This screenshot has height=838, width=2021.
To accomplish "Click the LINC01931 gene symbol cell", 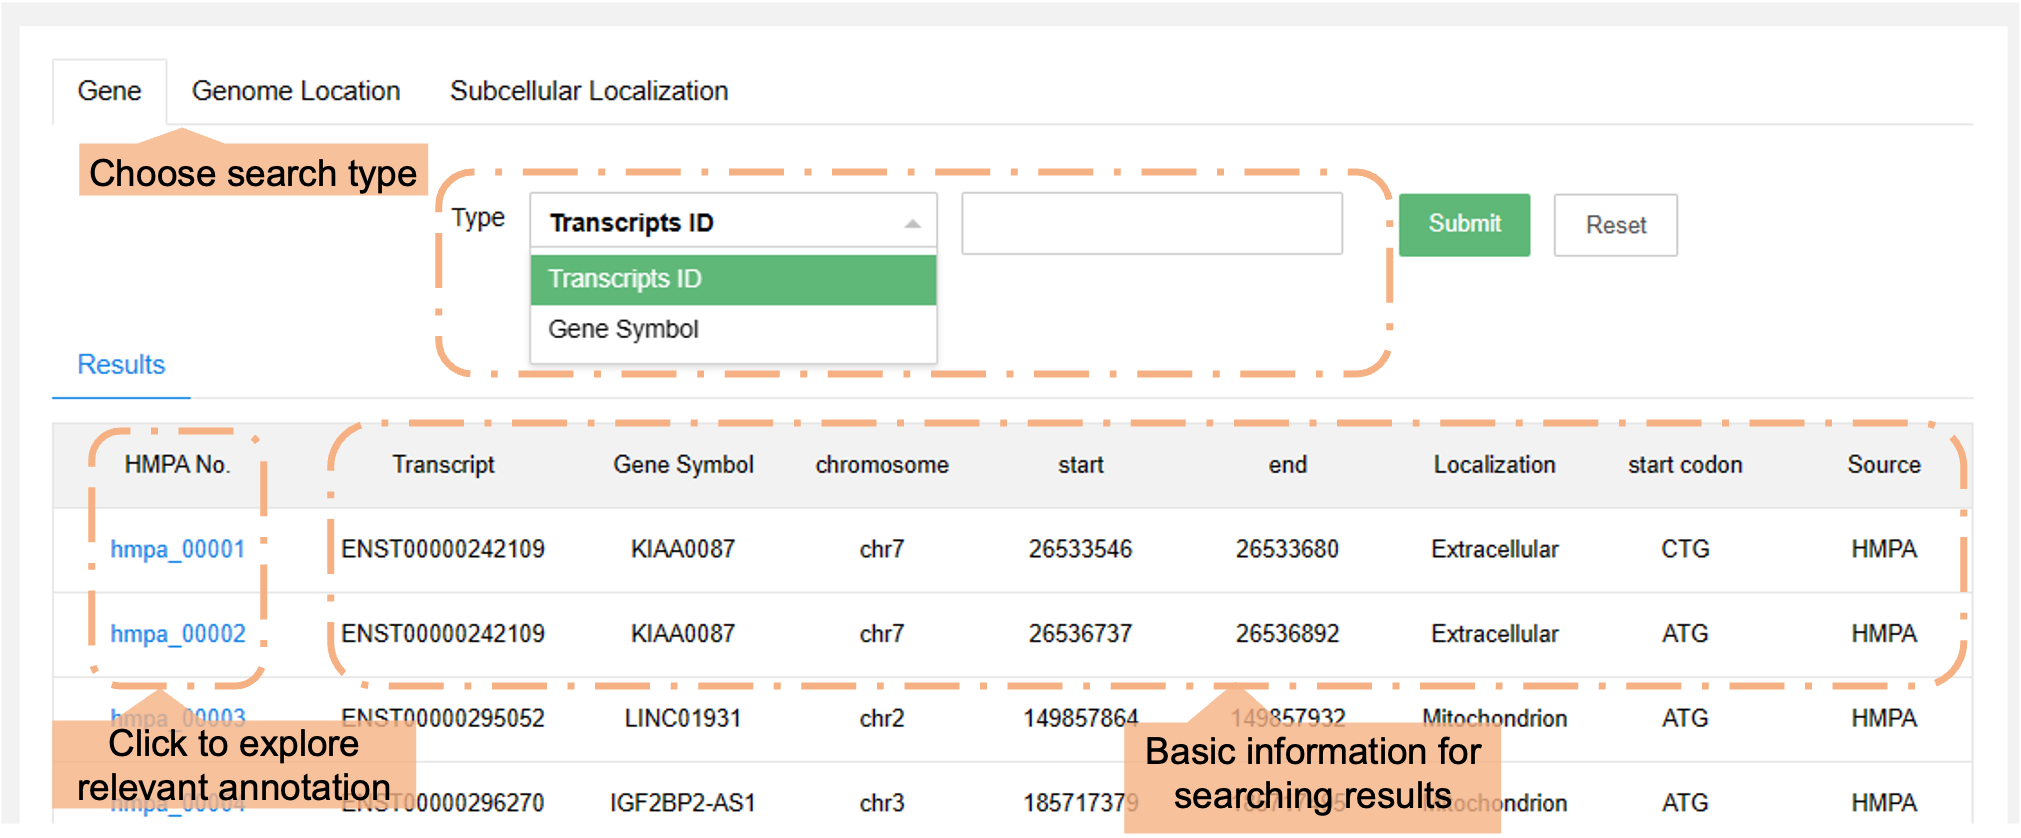I will 683,718.
